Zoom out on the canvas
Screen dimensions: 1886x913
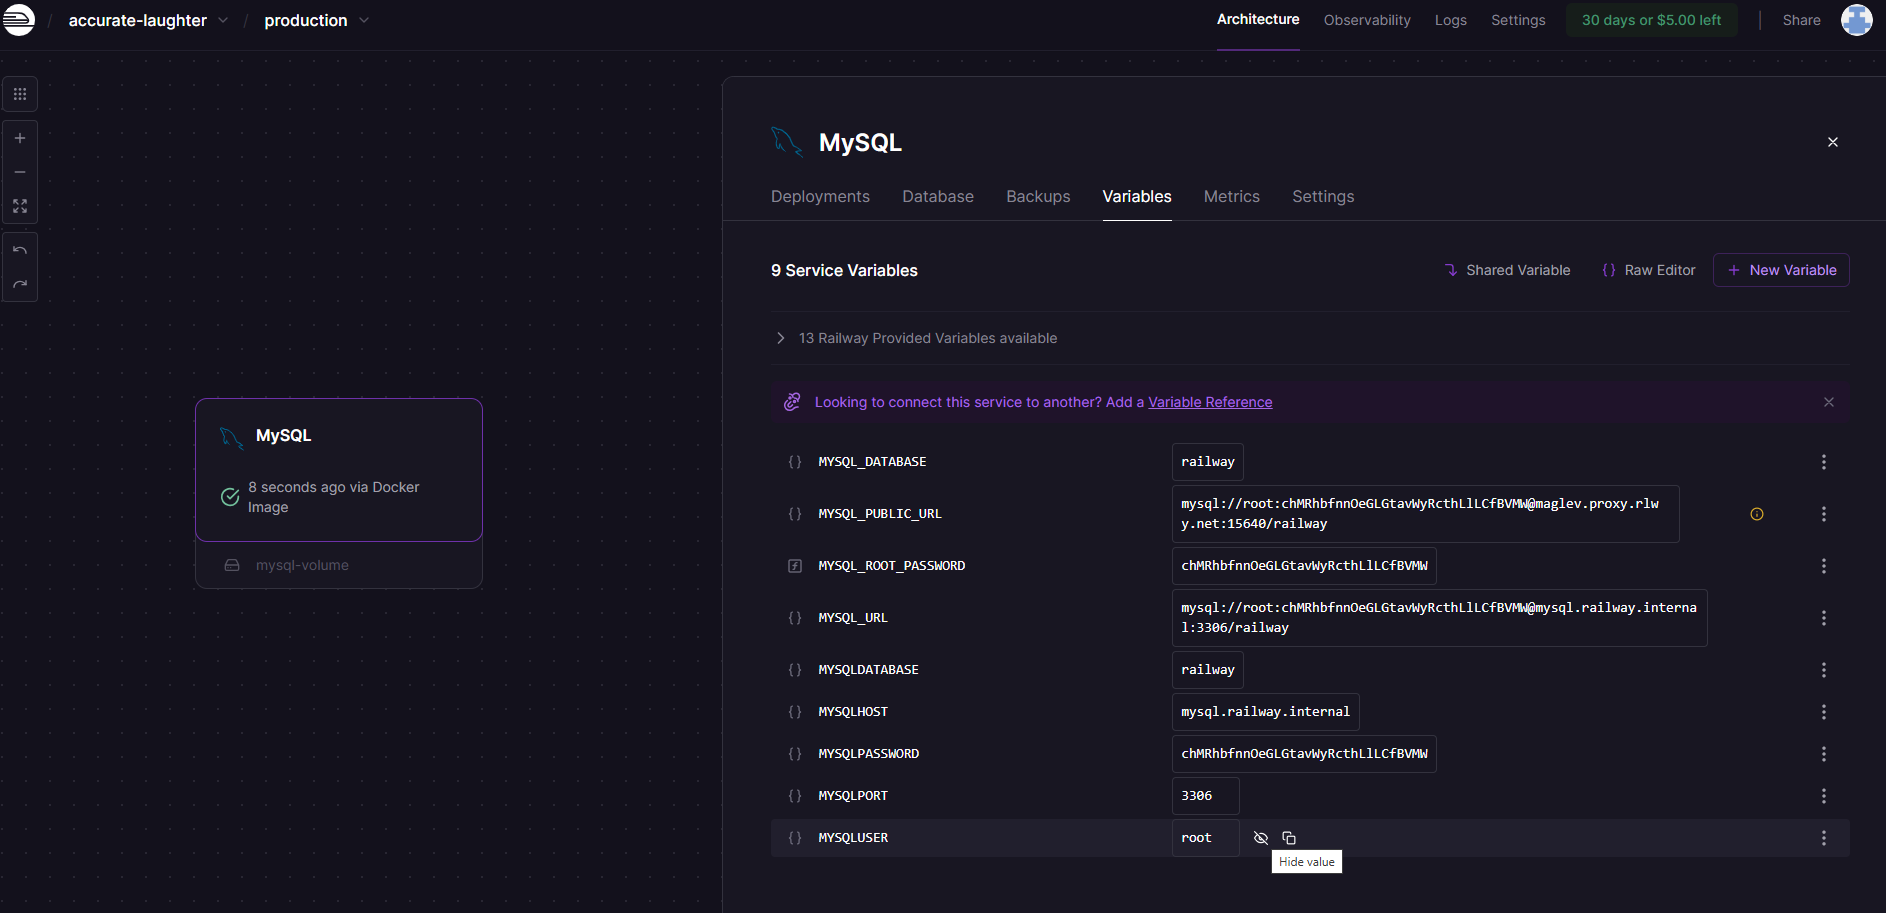tap(20, 172)
